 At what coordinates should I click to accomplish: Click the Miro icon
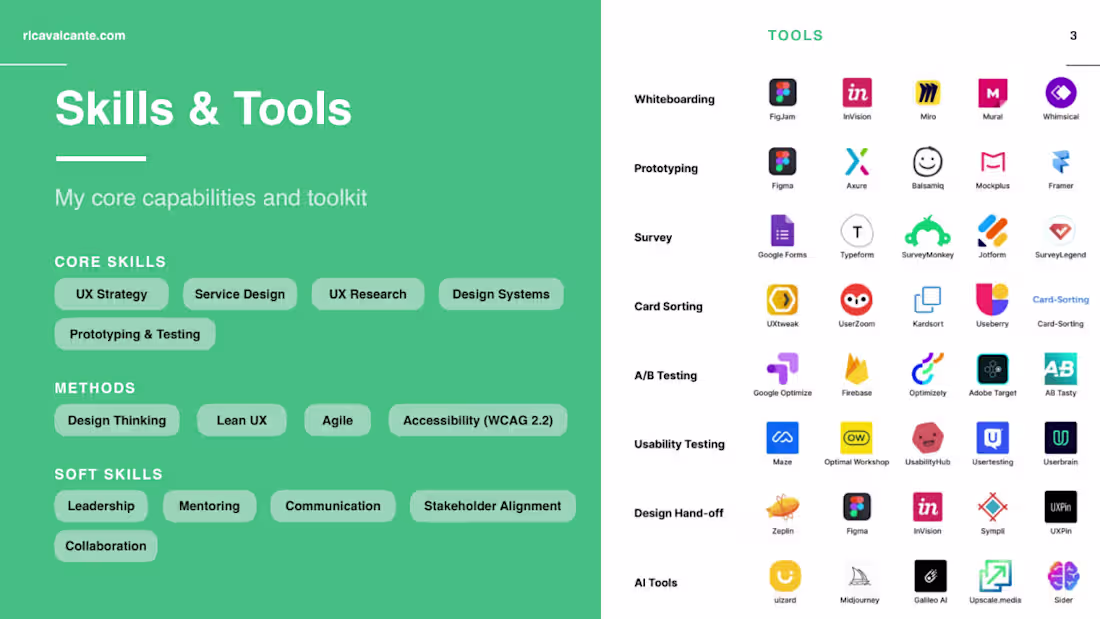tap(927, 93)
